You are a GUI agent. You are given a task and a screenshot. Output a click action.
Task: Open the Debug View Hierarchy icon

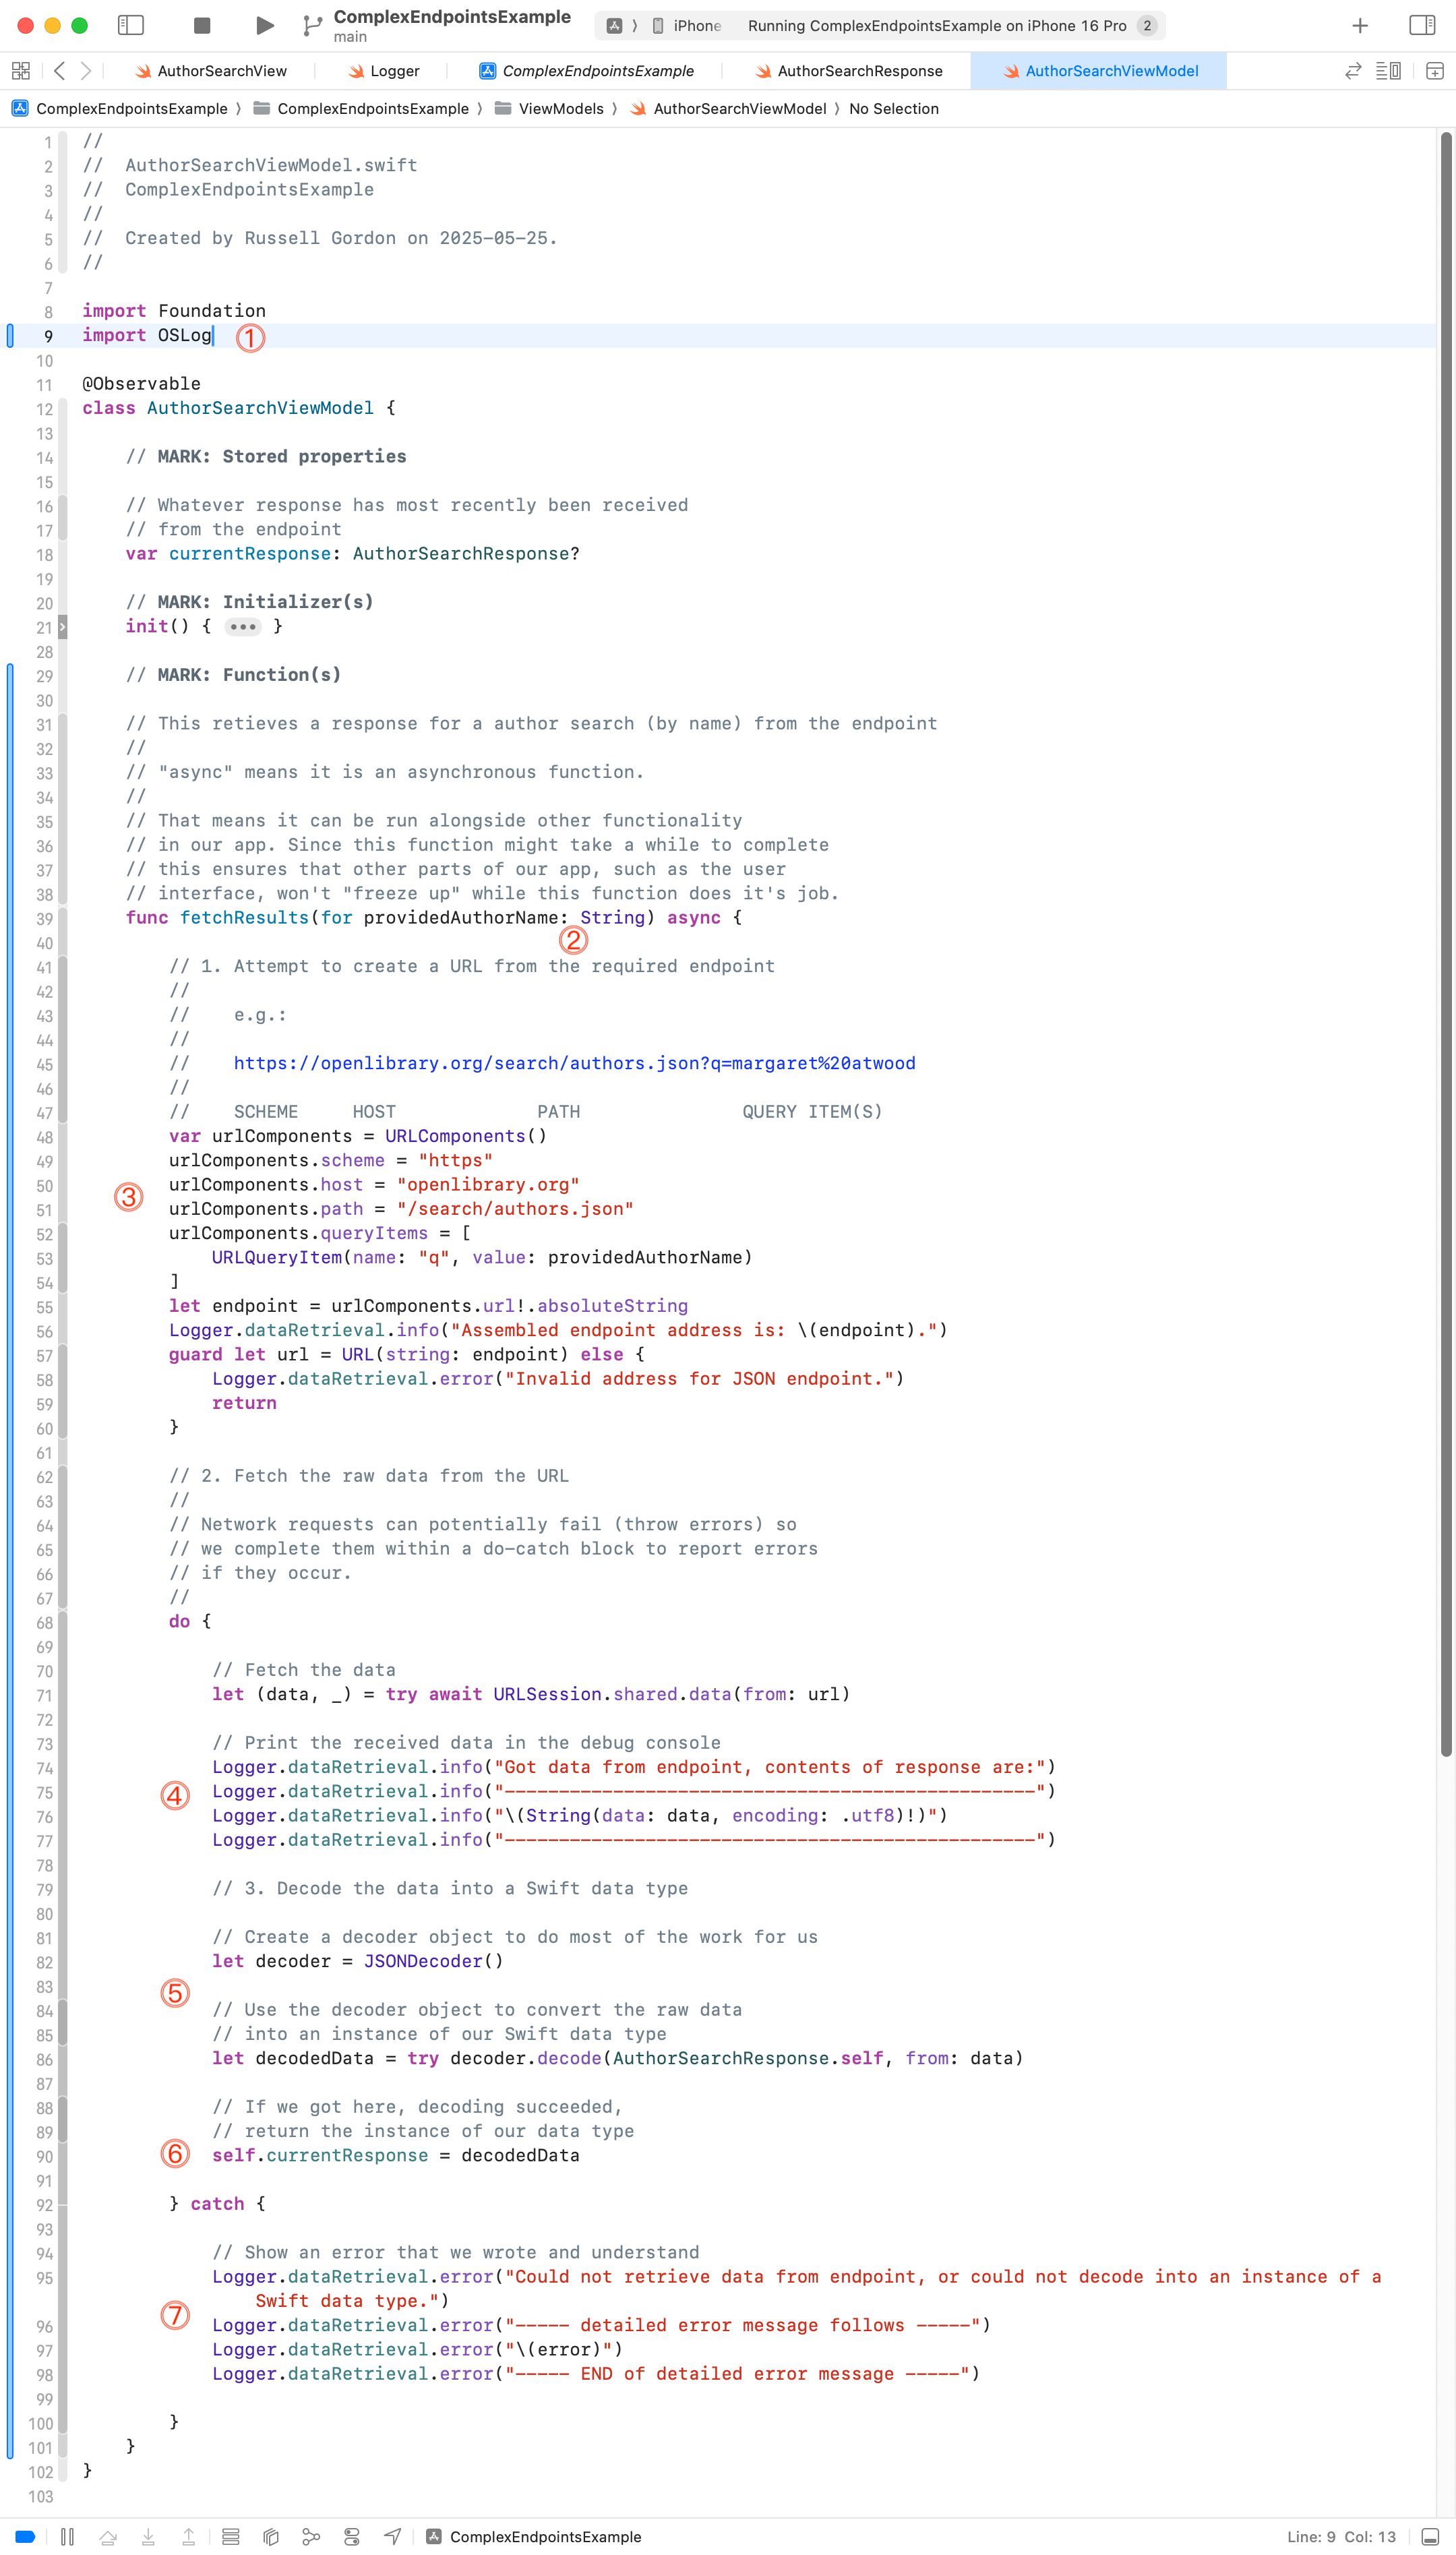(270, 2536)
